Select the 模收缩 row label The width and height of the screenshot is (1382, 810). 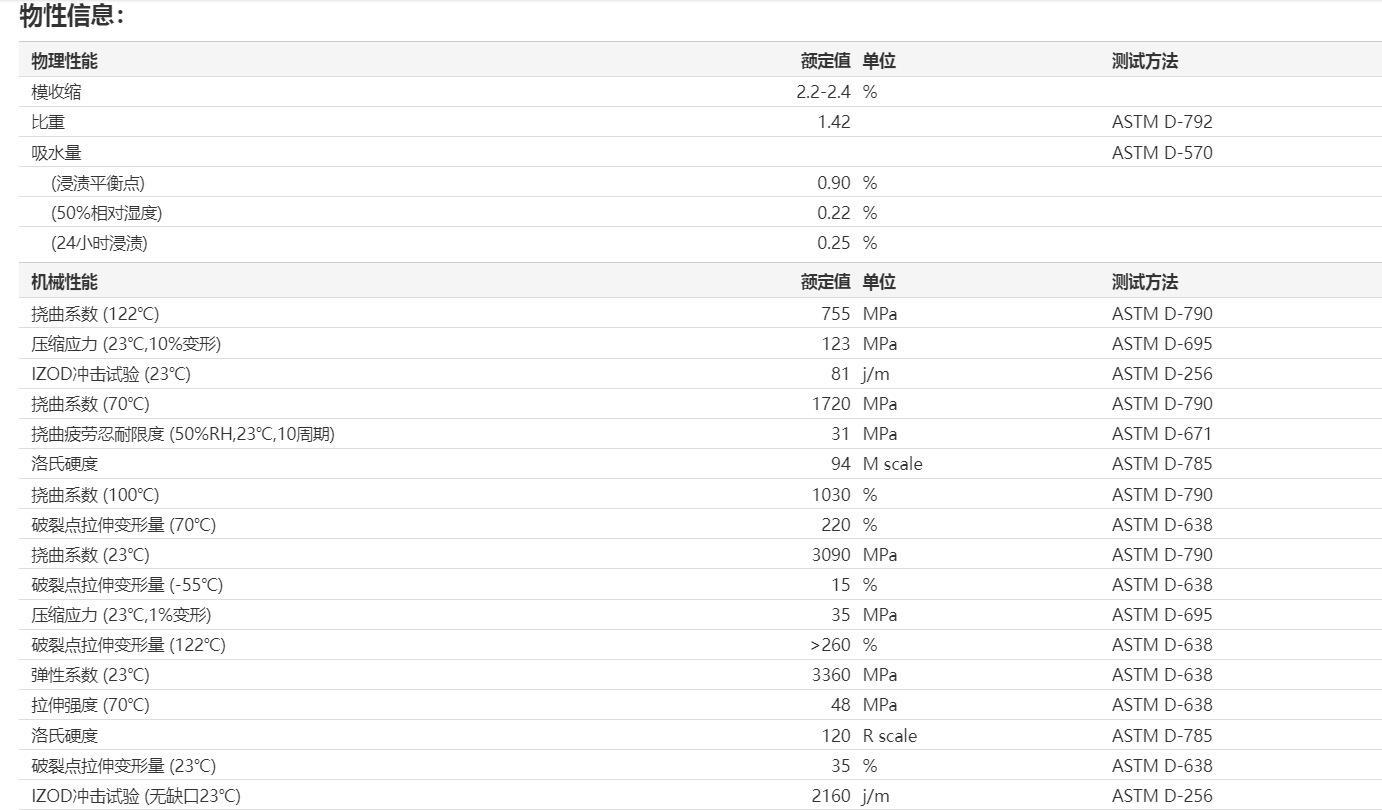point(56,92)
